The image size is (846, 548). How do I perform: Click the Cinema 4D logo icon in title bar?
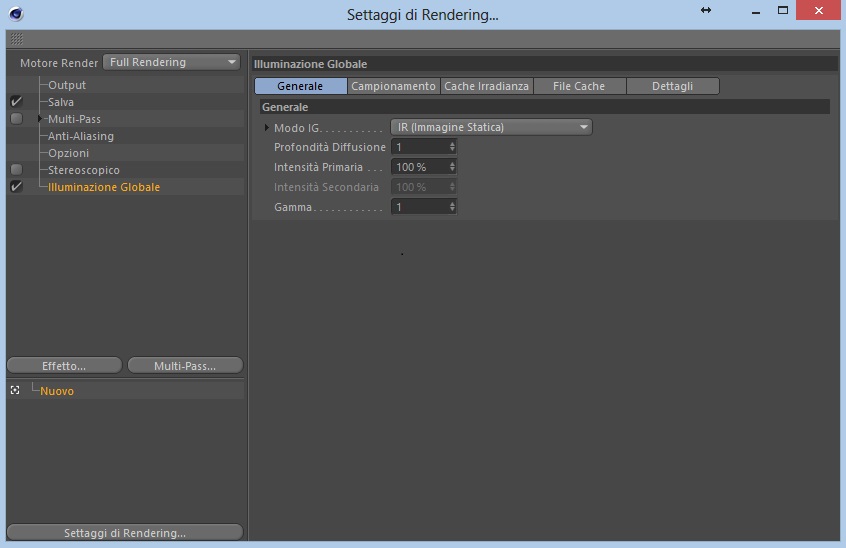coord(16,13)
